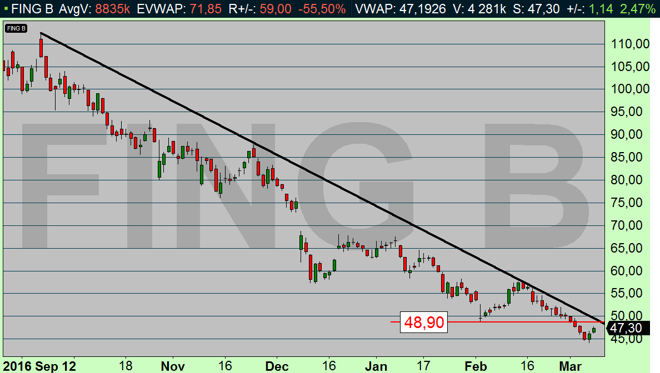This screenshot has height=373, width=660.
Task: Click the Feb month axis label
Action: tap(475, 366)
